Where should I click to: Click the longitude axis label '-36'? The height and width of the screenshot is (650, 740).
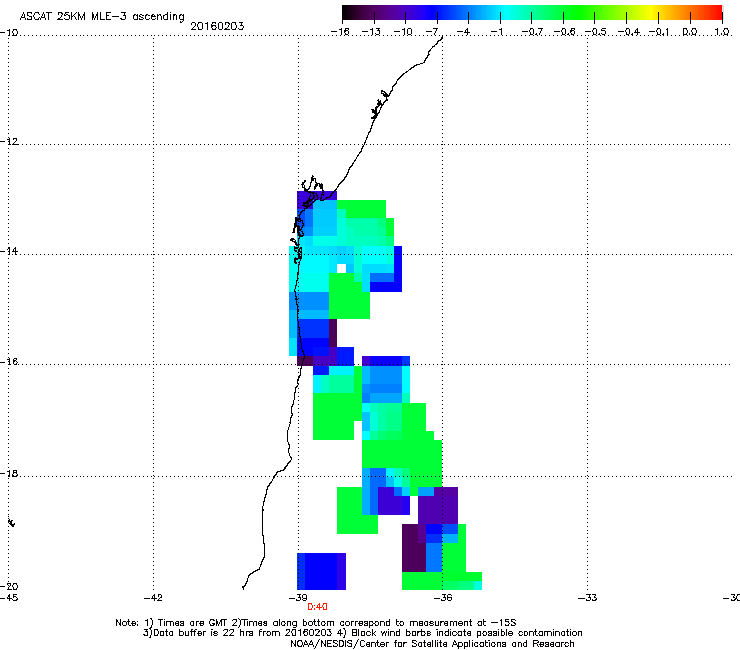[x=443, y=598]
